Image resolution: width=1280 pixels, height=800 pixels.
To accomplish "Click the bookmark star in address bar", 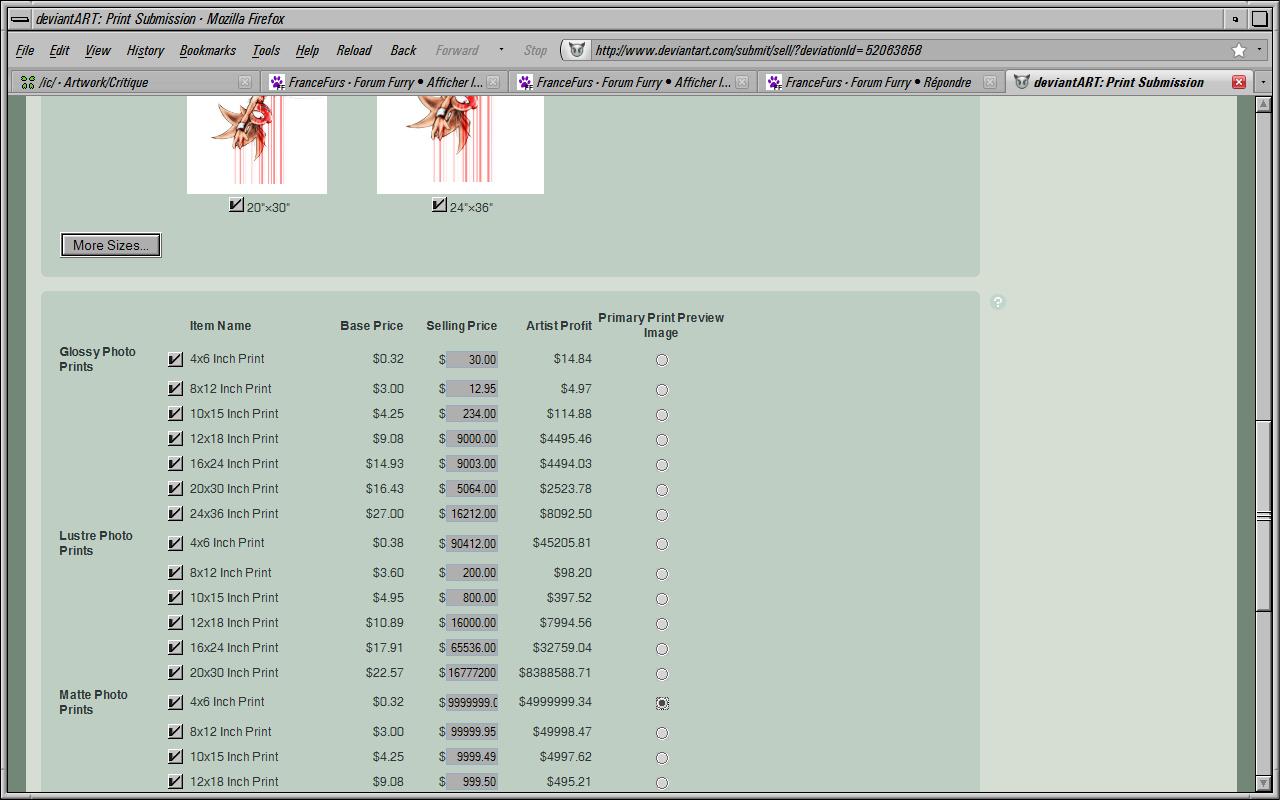I will tap(1239, 50).
